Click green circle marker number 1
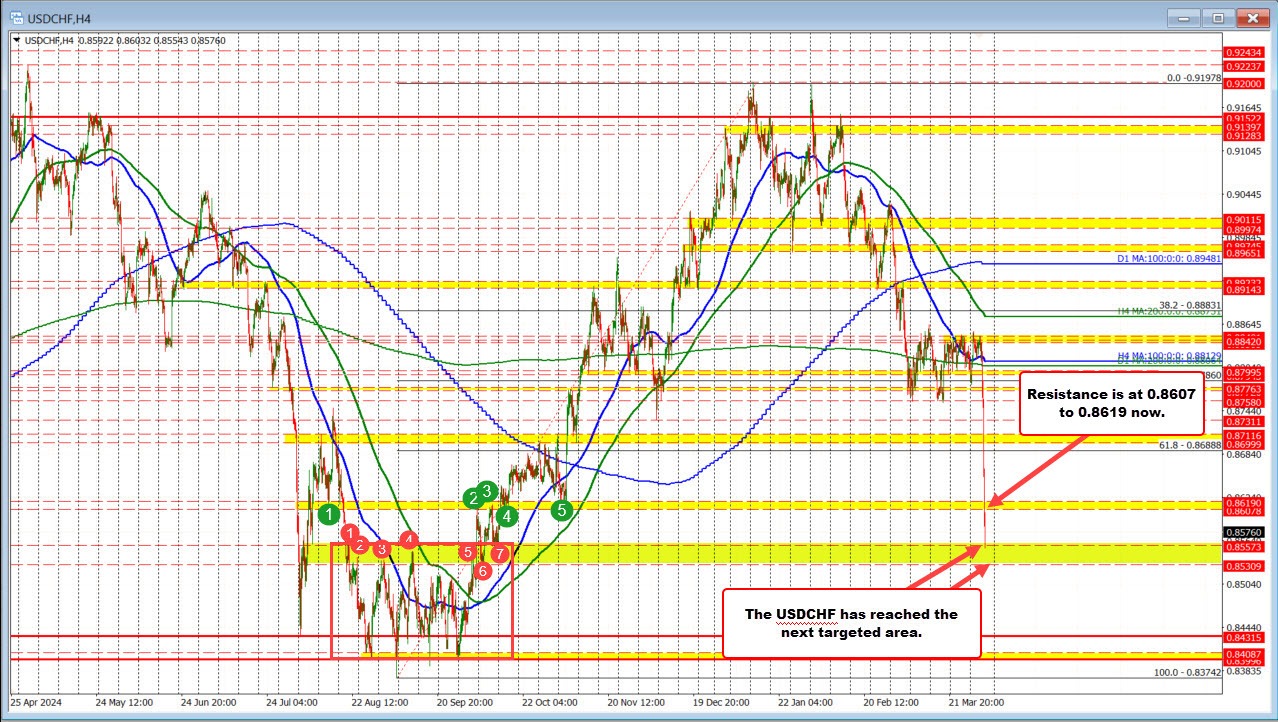The height and width of the screenshot is (722, 1278). click(329, 514)
